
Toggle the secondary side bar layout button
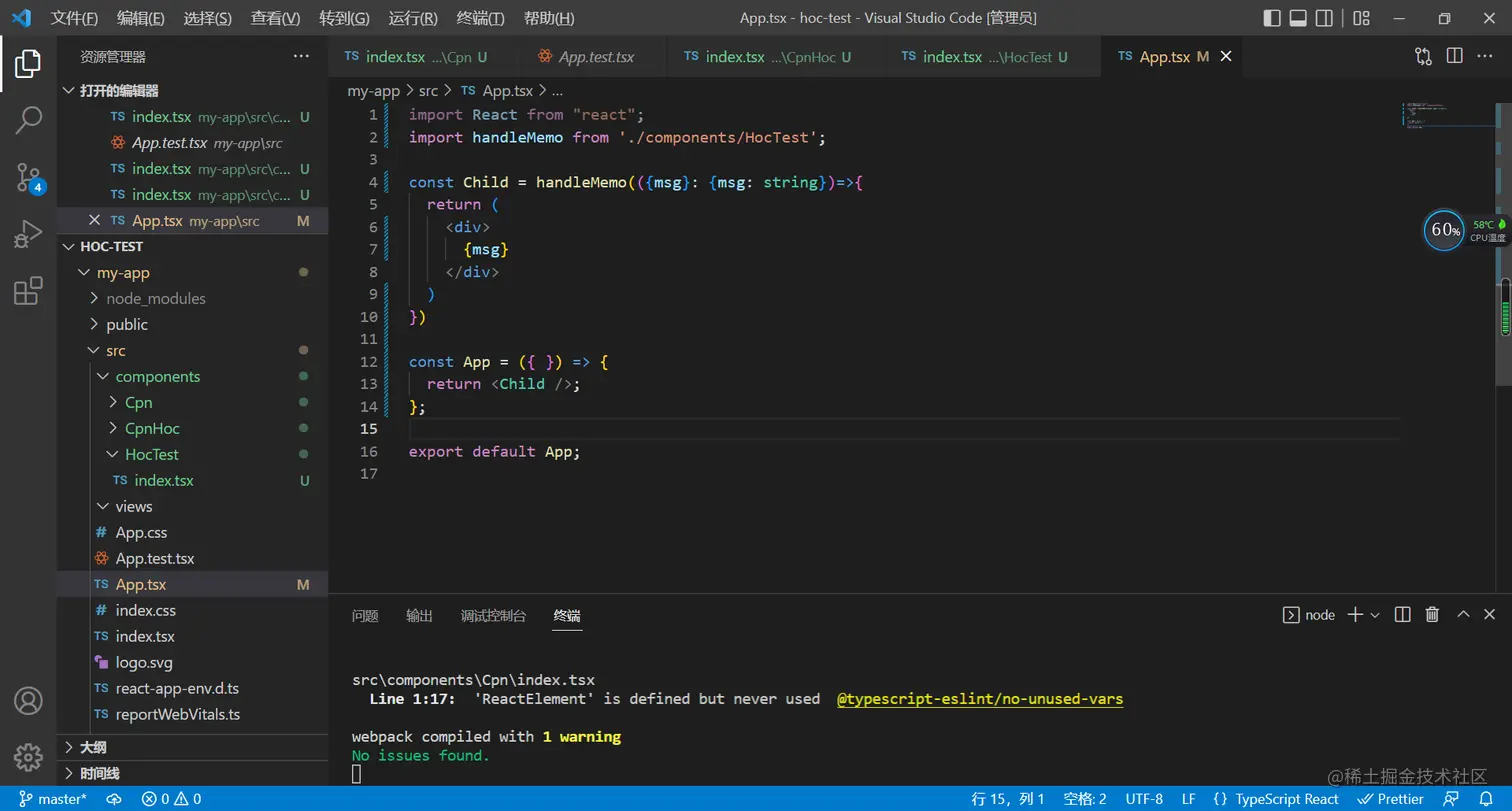pyautogui.click(x=1324, y=18)
